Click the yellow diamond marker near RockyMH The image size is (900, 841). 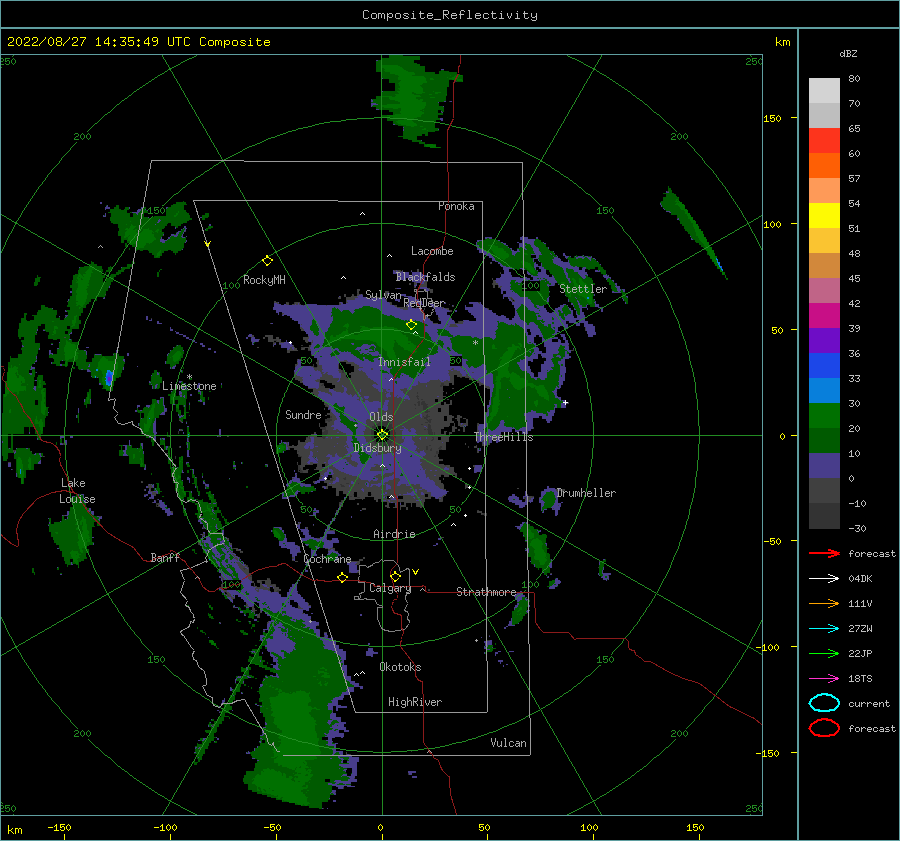click(267, 261)
